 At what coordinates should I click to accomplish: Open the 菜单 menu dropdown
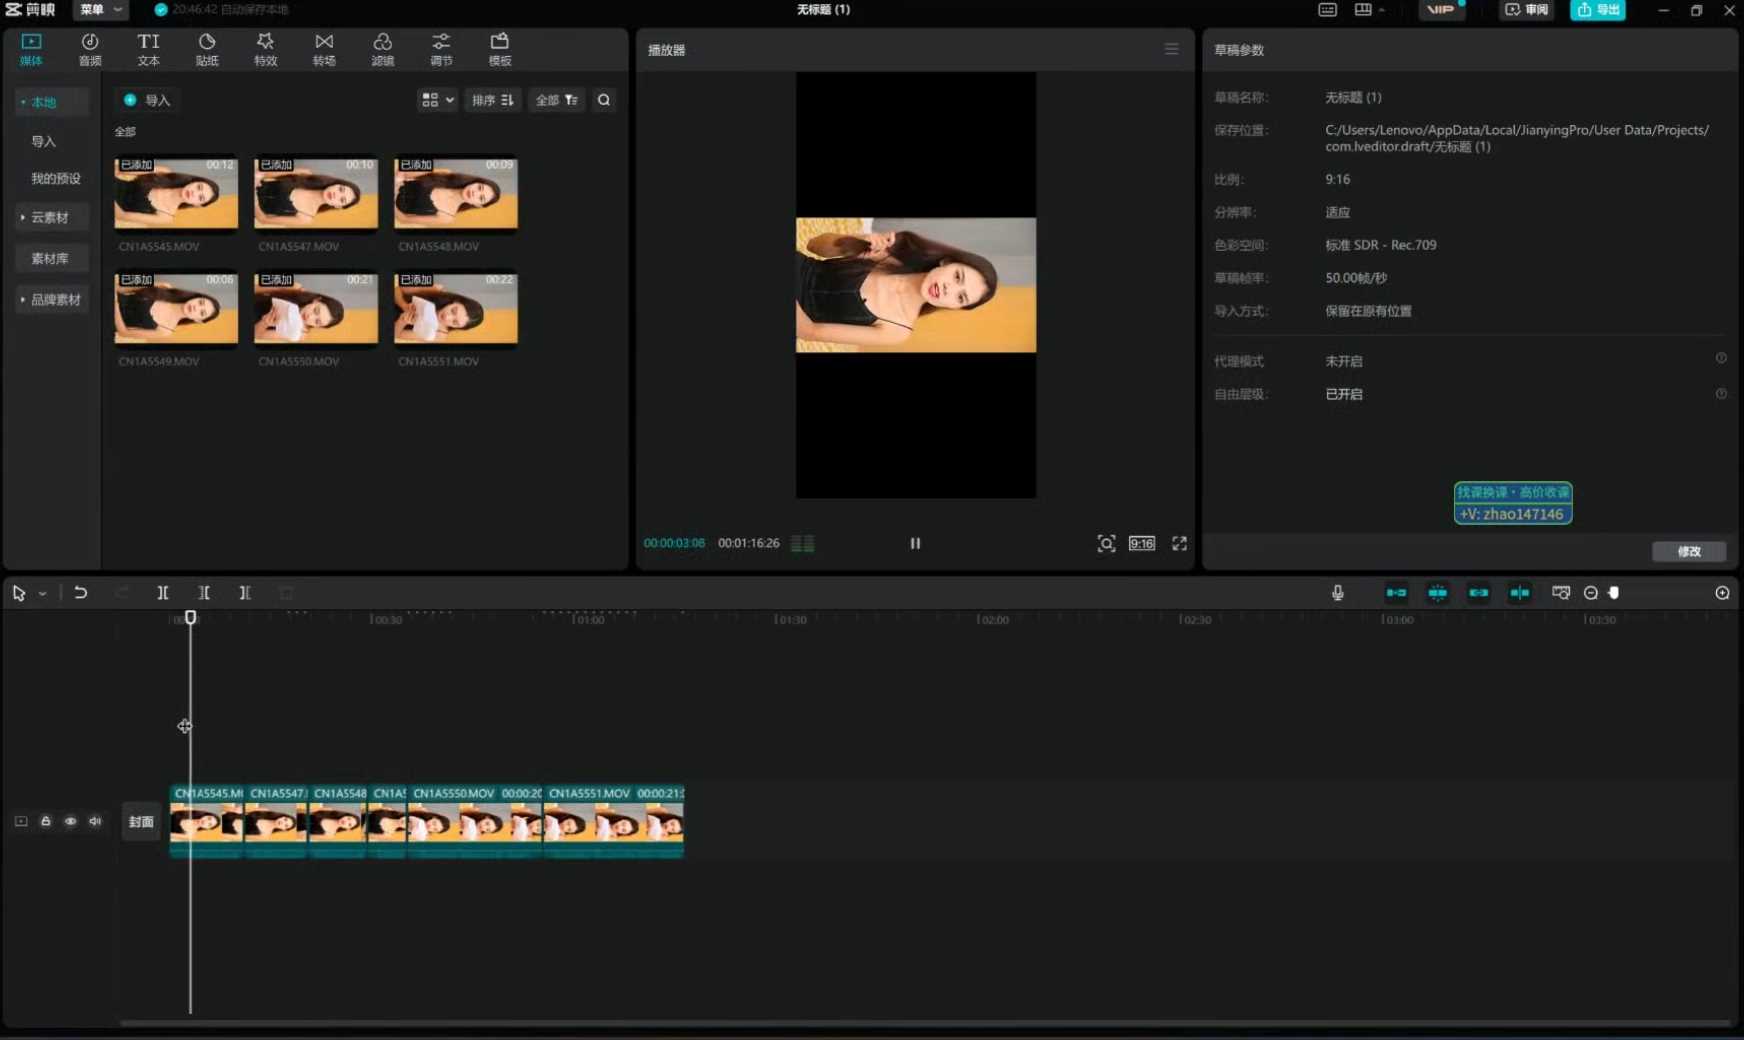point(101,9)
